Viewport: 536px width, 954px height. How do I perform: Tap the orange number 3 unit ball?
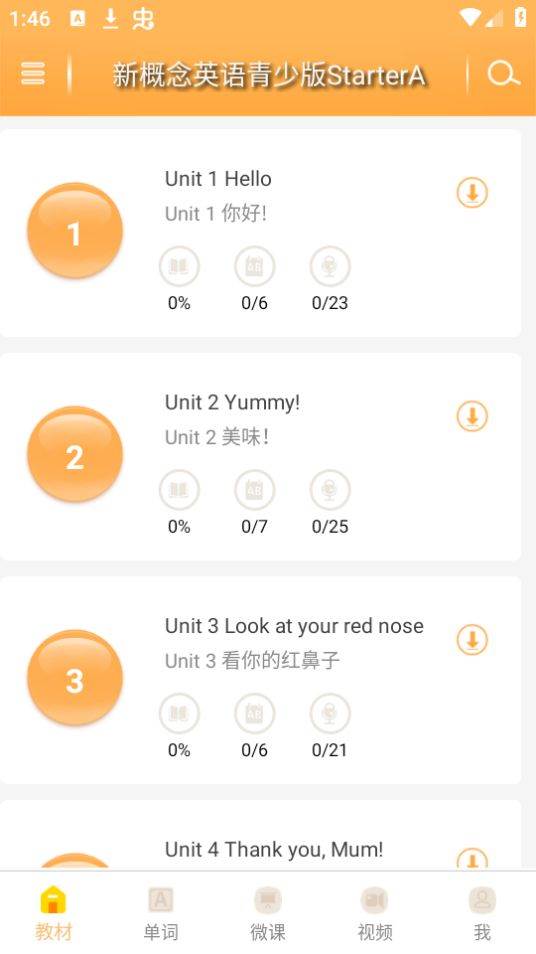[75, 678]
